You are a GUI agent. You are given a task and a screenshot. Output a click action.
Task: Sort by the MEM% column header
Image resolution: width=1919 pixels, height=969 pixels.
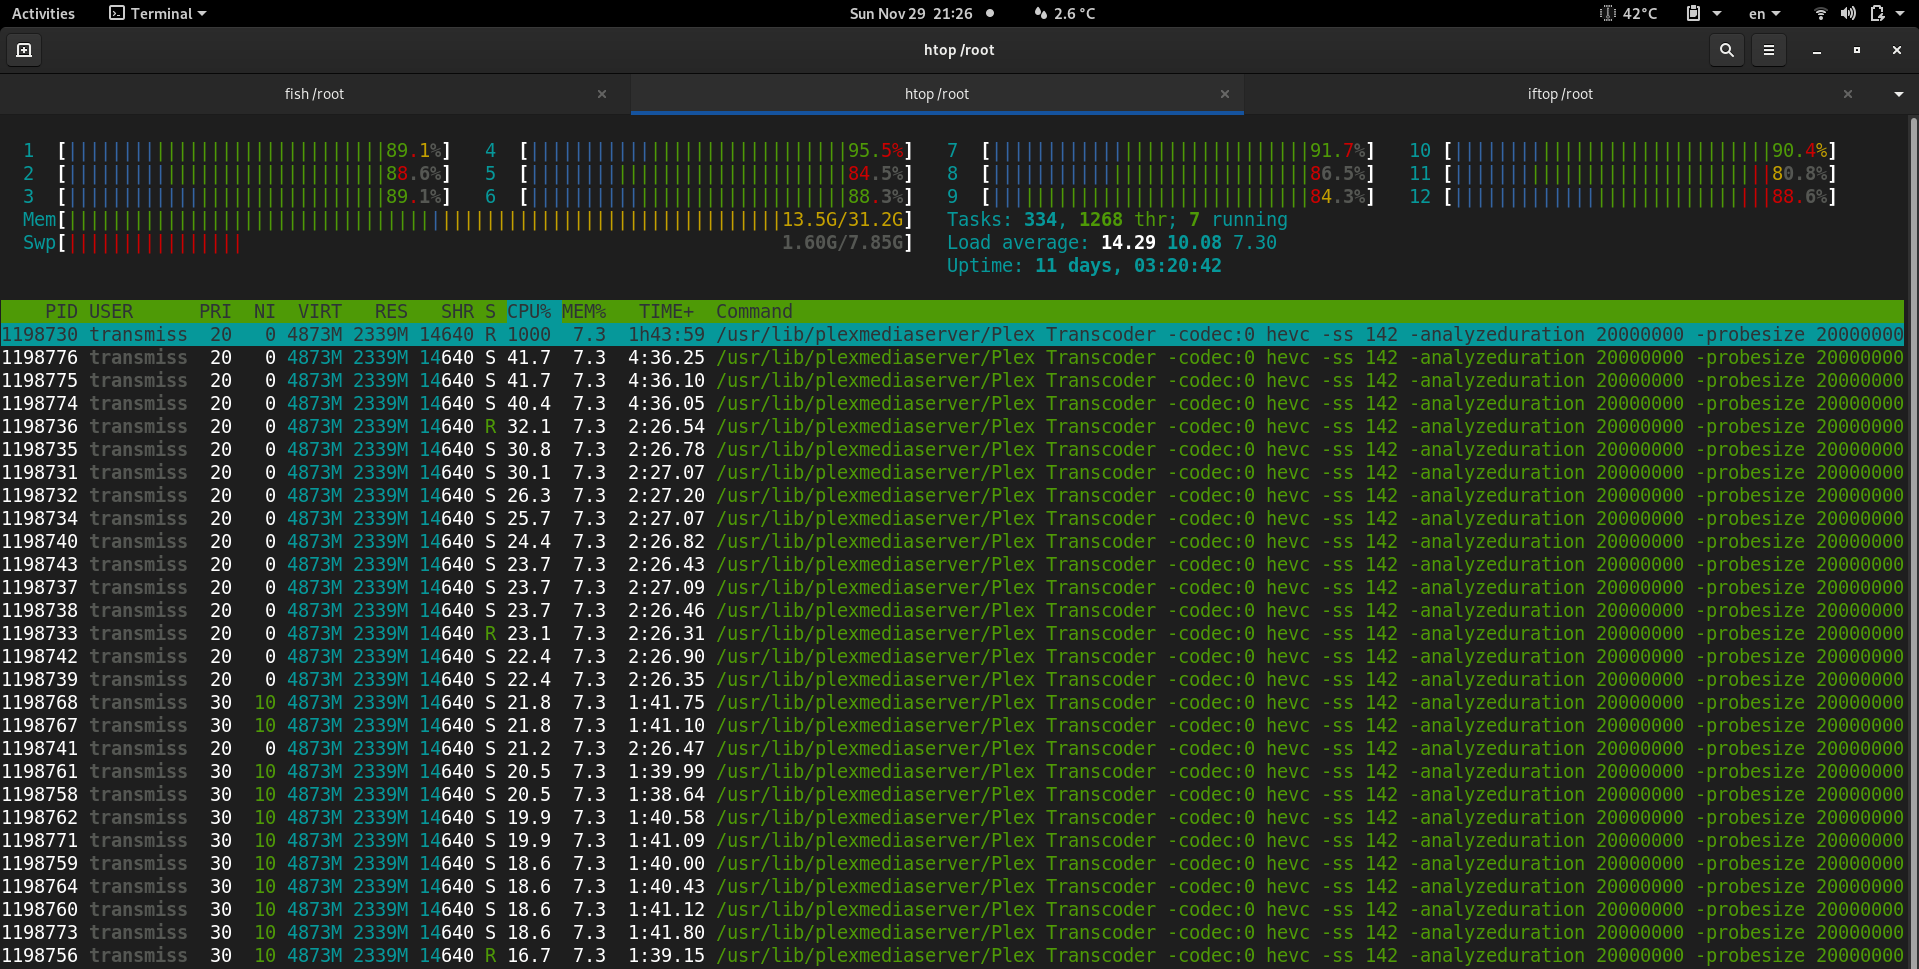coord(584,312)
